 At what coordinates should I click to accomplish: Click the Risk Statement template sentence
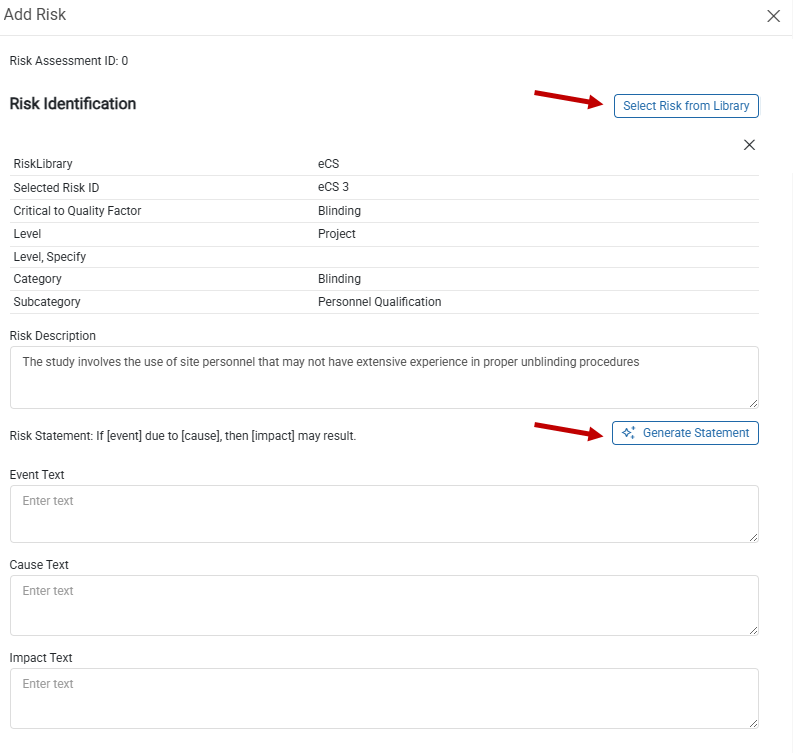click(x=183, y=436)
